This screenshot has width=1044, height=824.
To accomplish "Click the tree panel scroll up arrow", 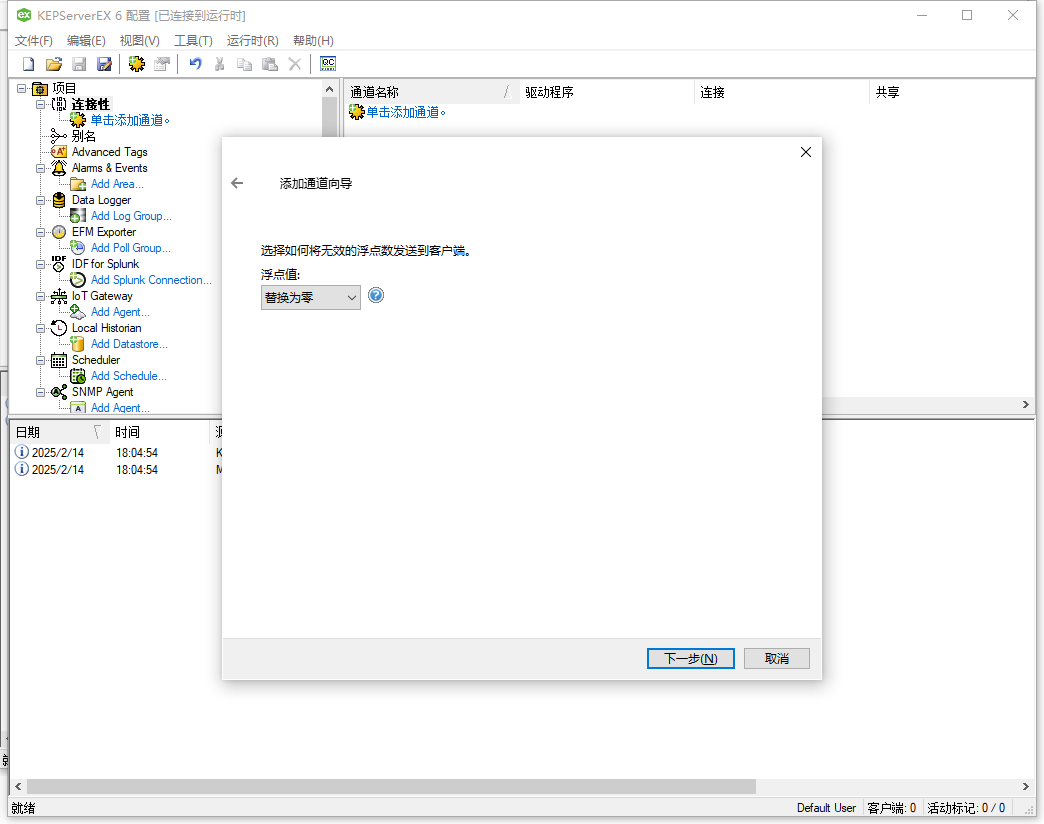I will point(330,89).
